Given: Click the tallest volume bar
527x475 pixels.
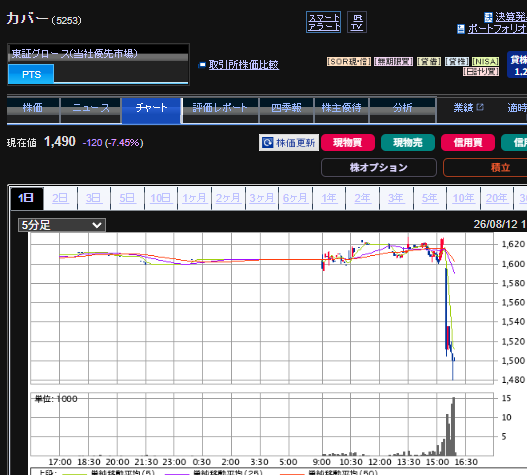Looking at the screenshot, I should click(x=453, y=426).
